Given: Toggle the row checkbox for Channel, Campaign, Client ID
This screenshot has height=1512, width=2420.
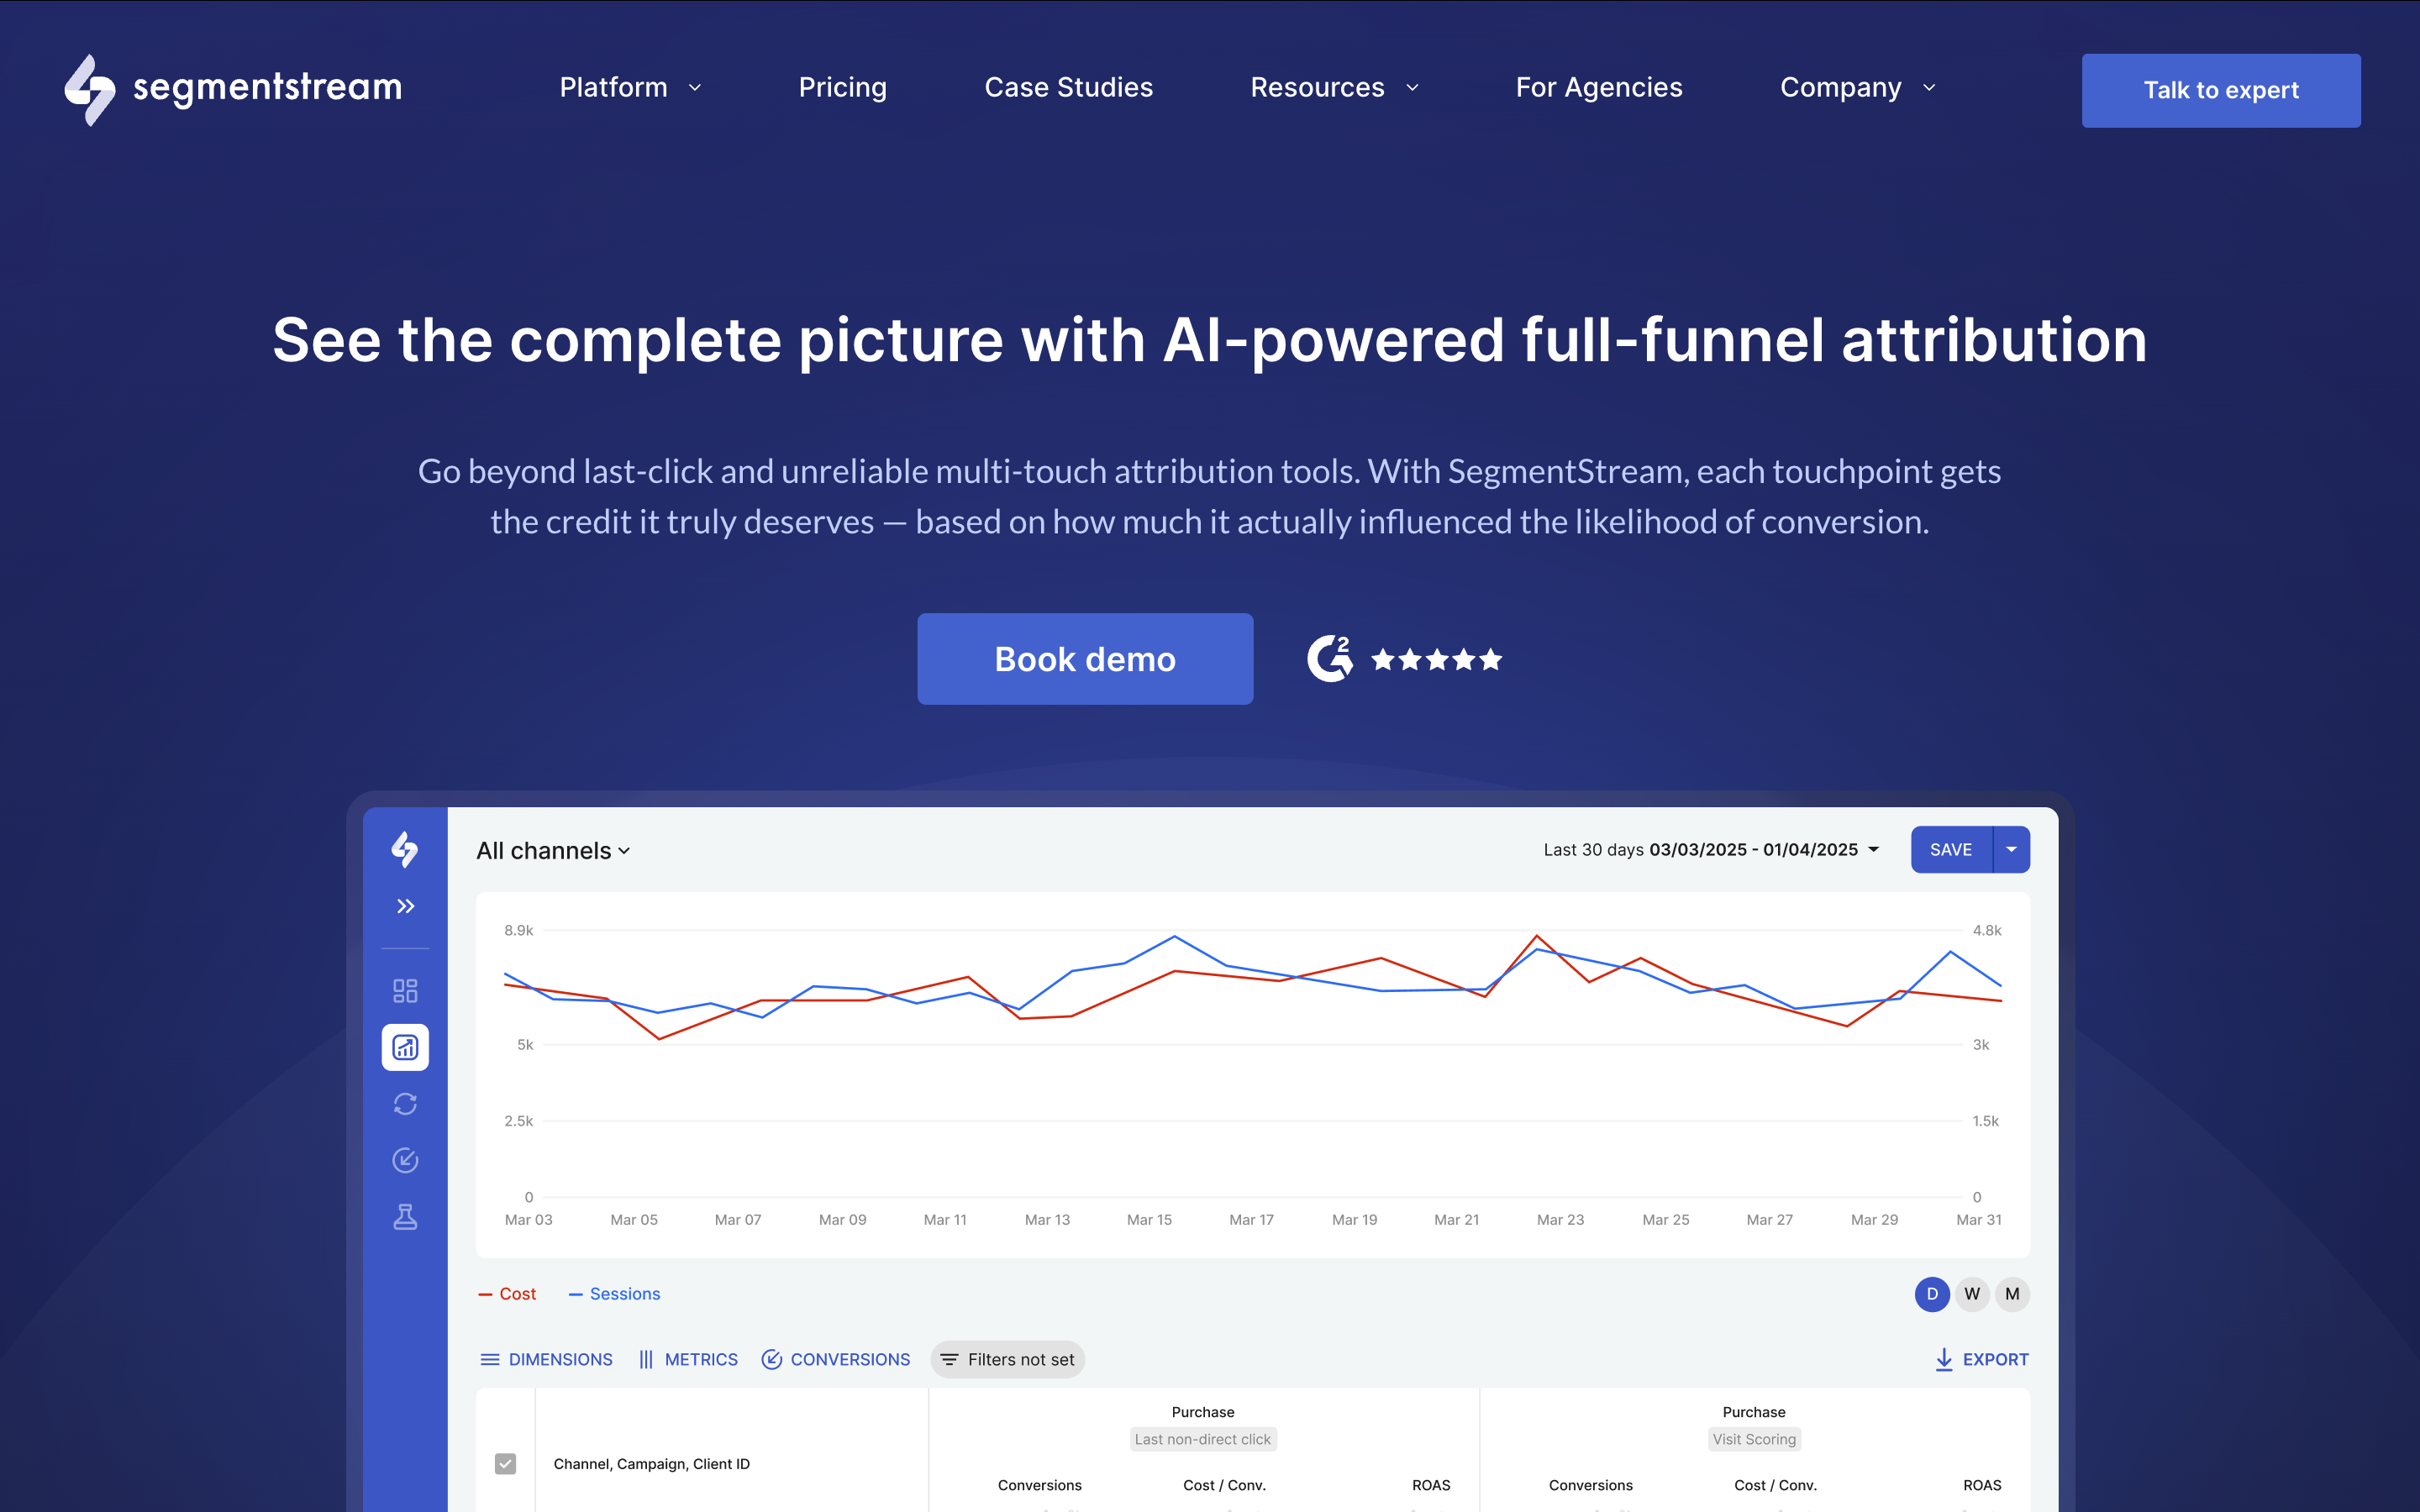Looking at the screenshot, I should pos(505,1463).
